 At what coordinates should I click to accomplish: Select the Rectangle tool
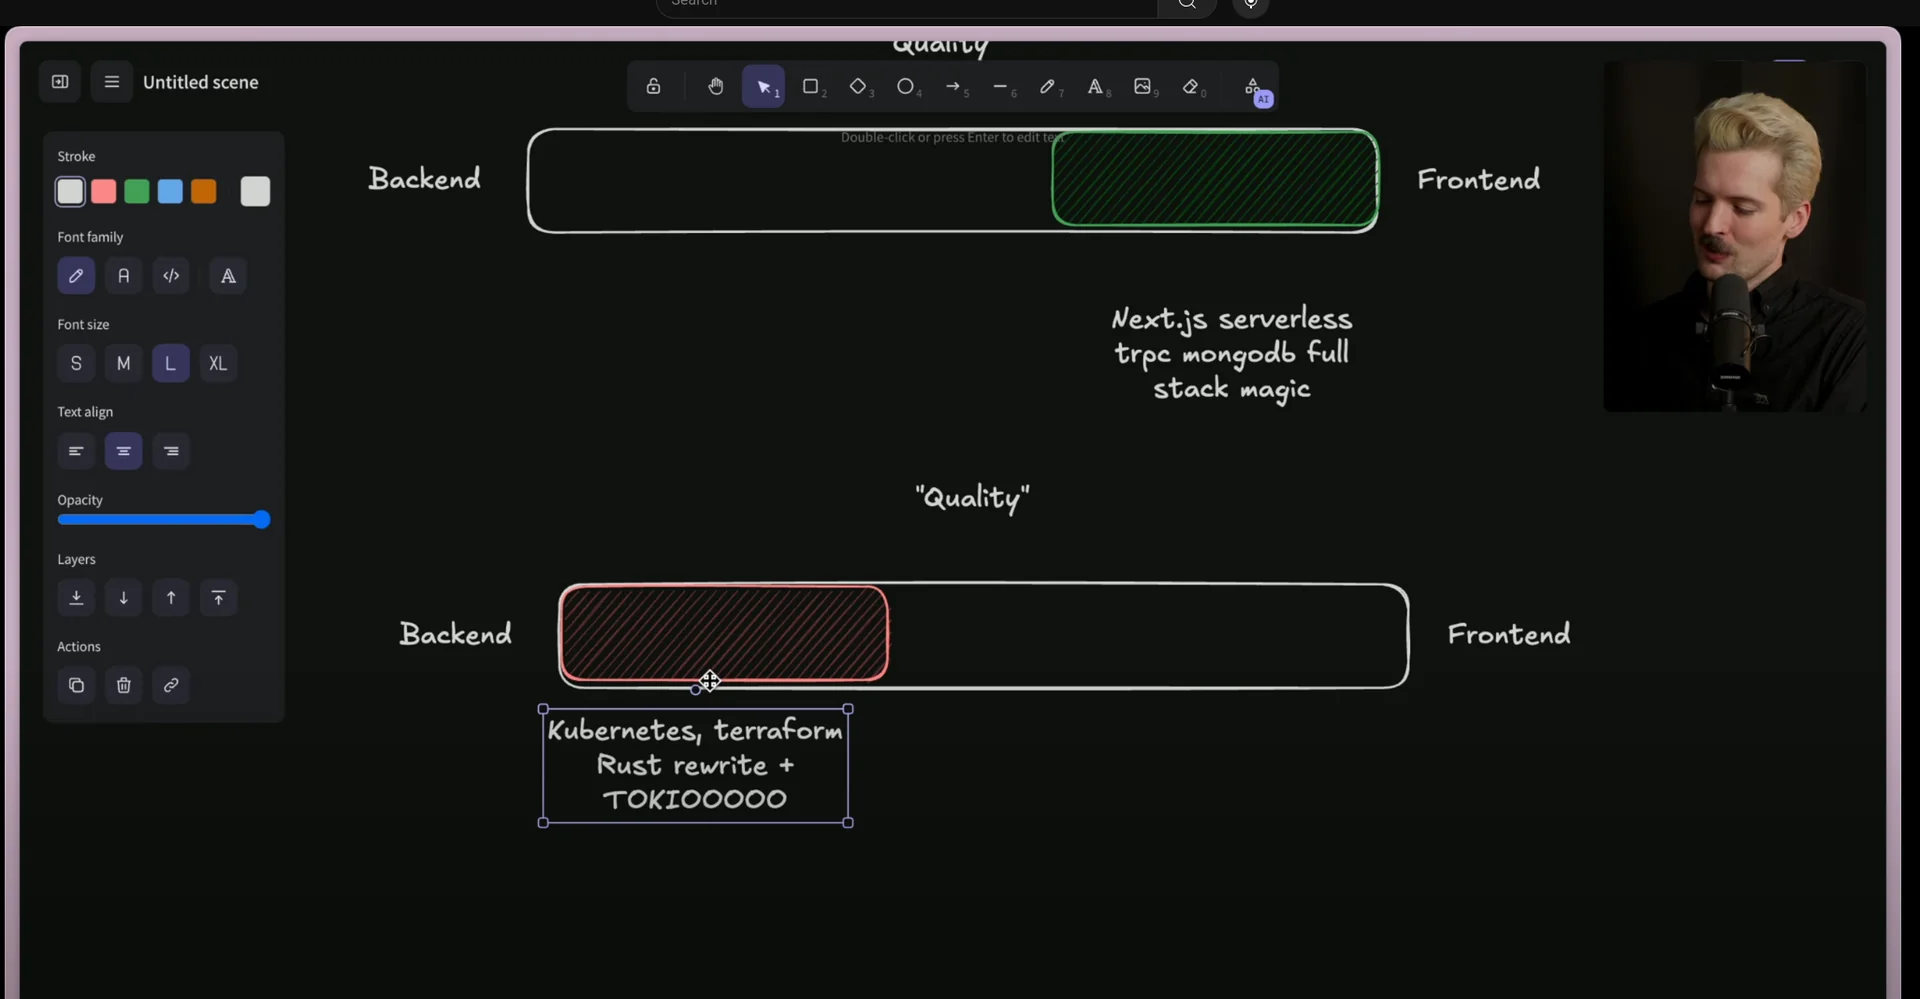point(811,87)
